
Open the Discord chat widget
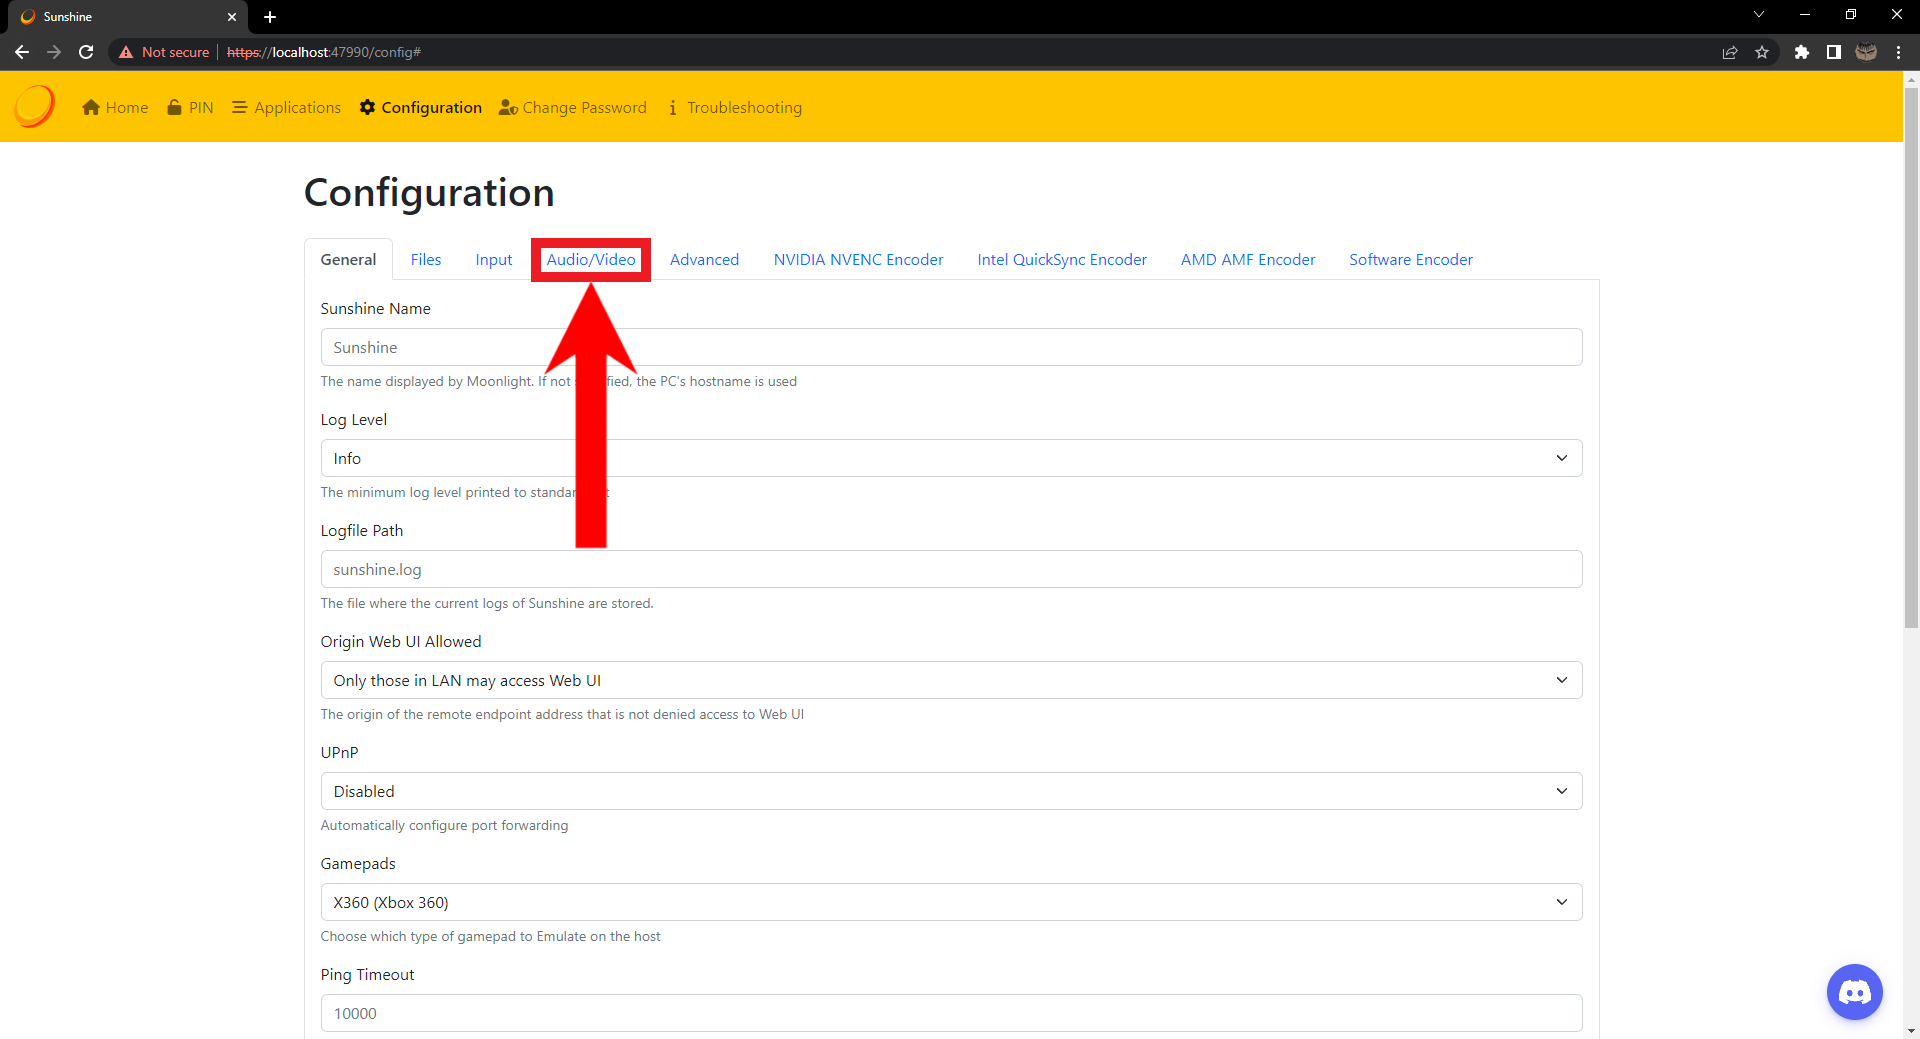(1855, 992)
